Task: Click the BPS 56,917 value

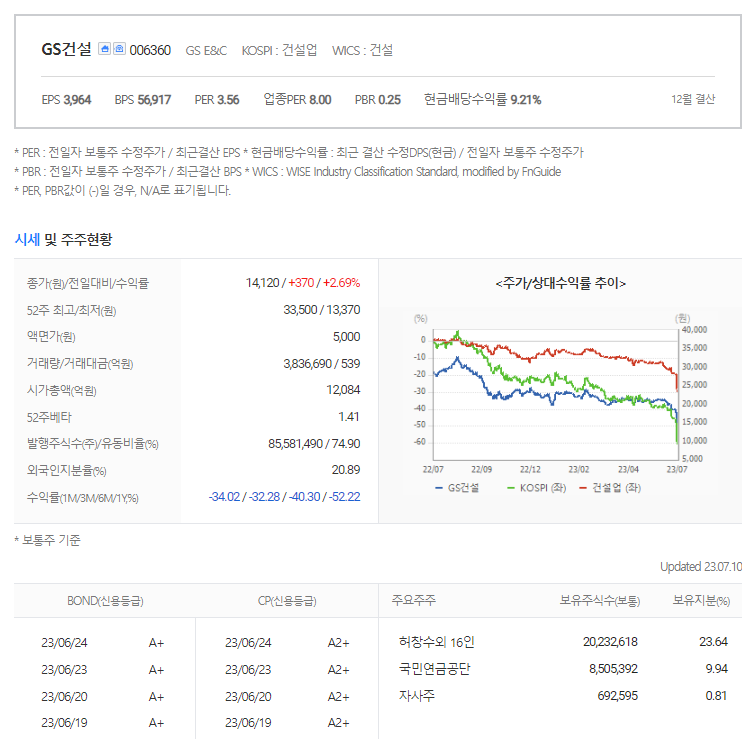Action: click(143, 100)
